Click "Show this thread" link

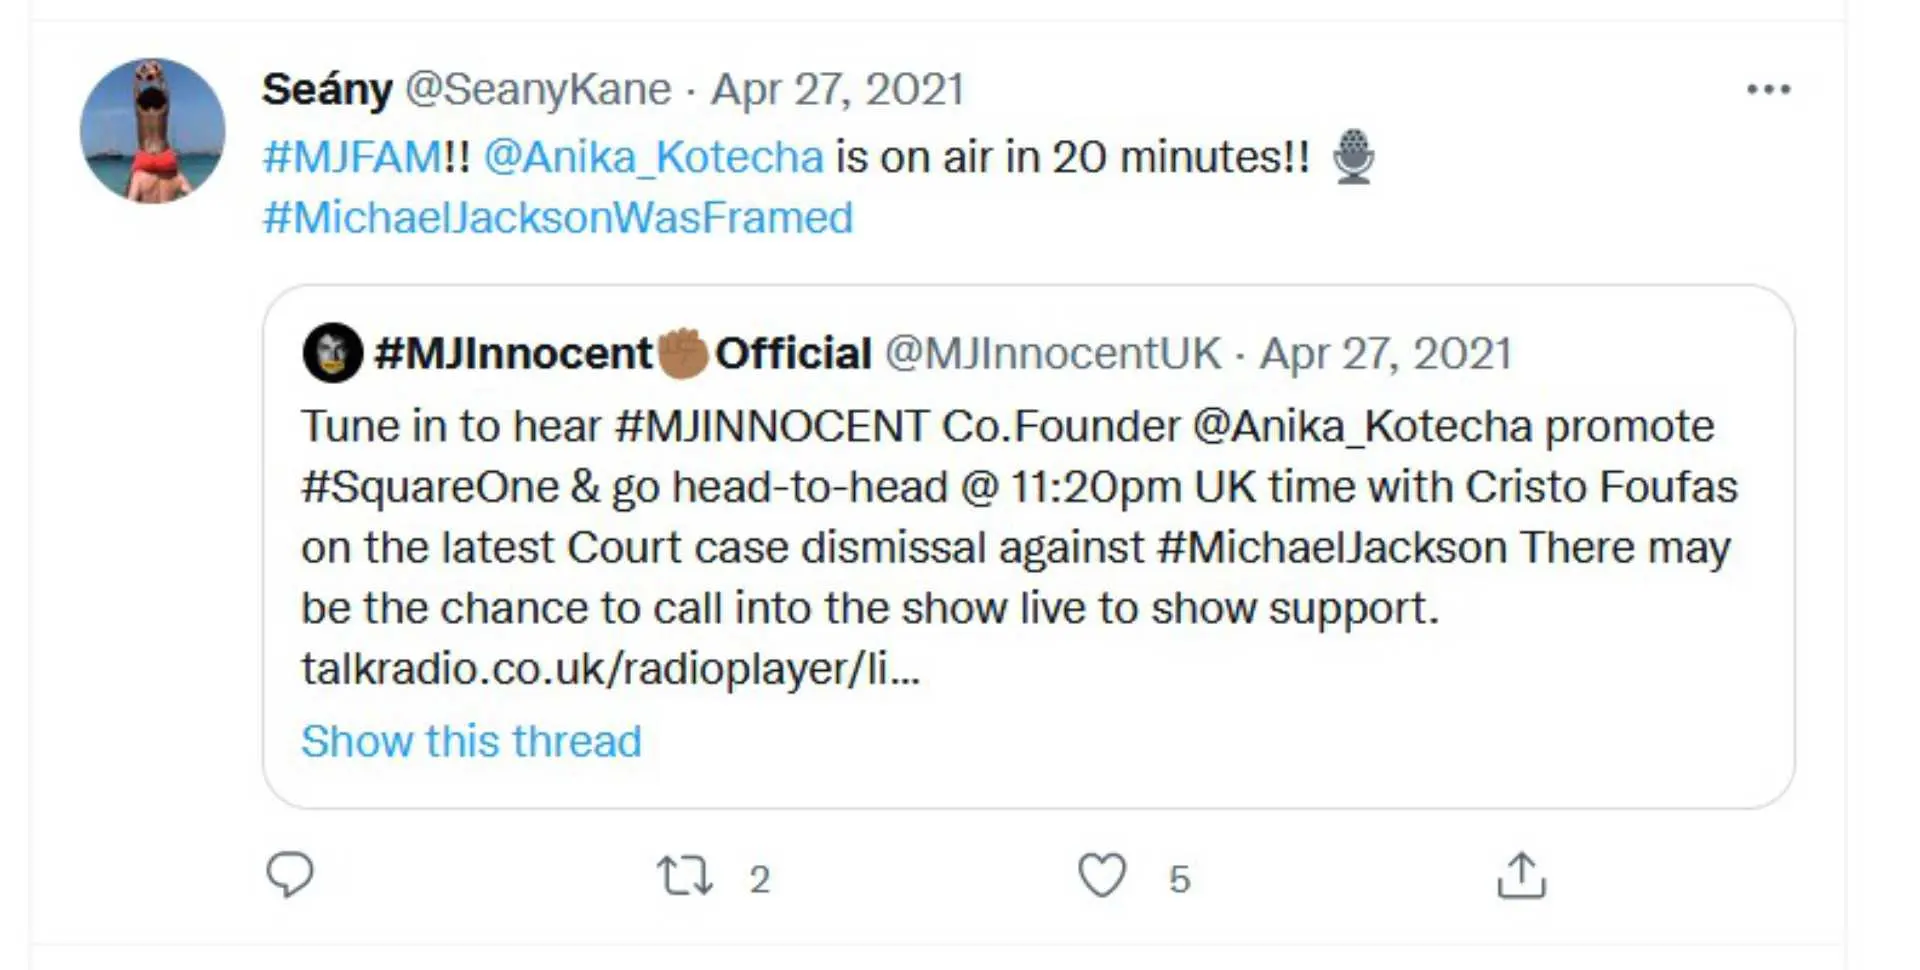click(x=471, y=742)
